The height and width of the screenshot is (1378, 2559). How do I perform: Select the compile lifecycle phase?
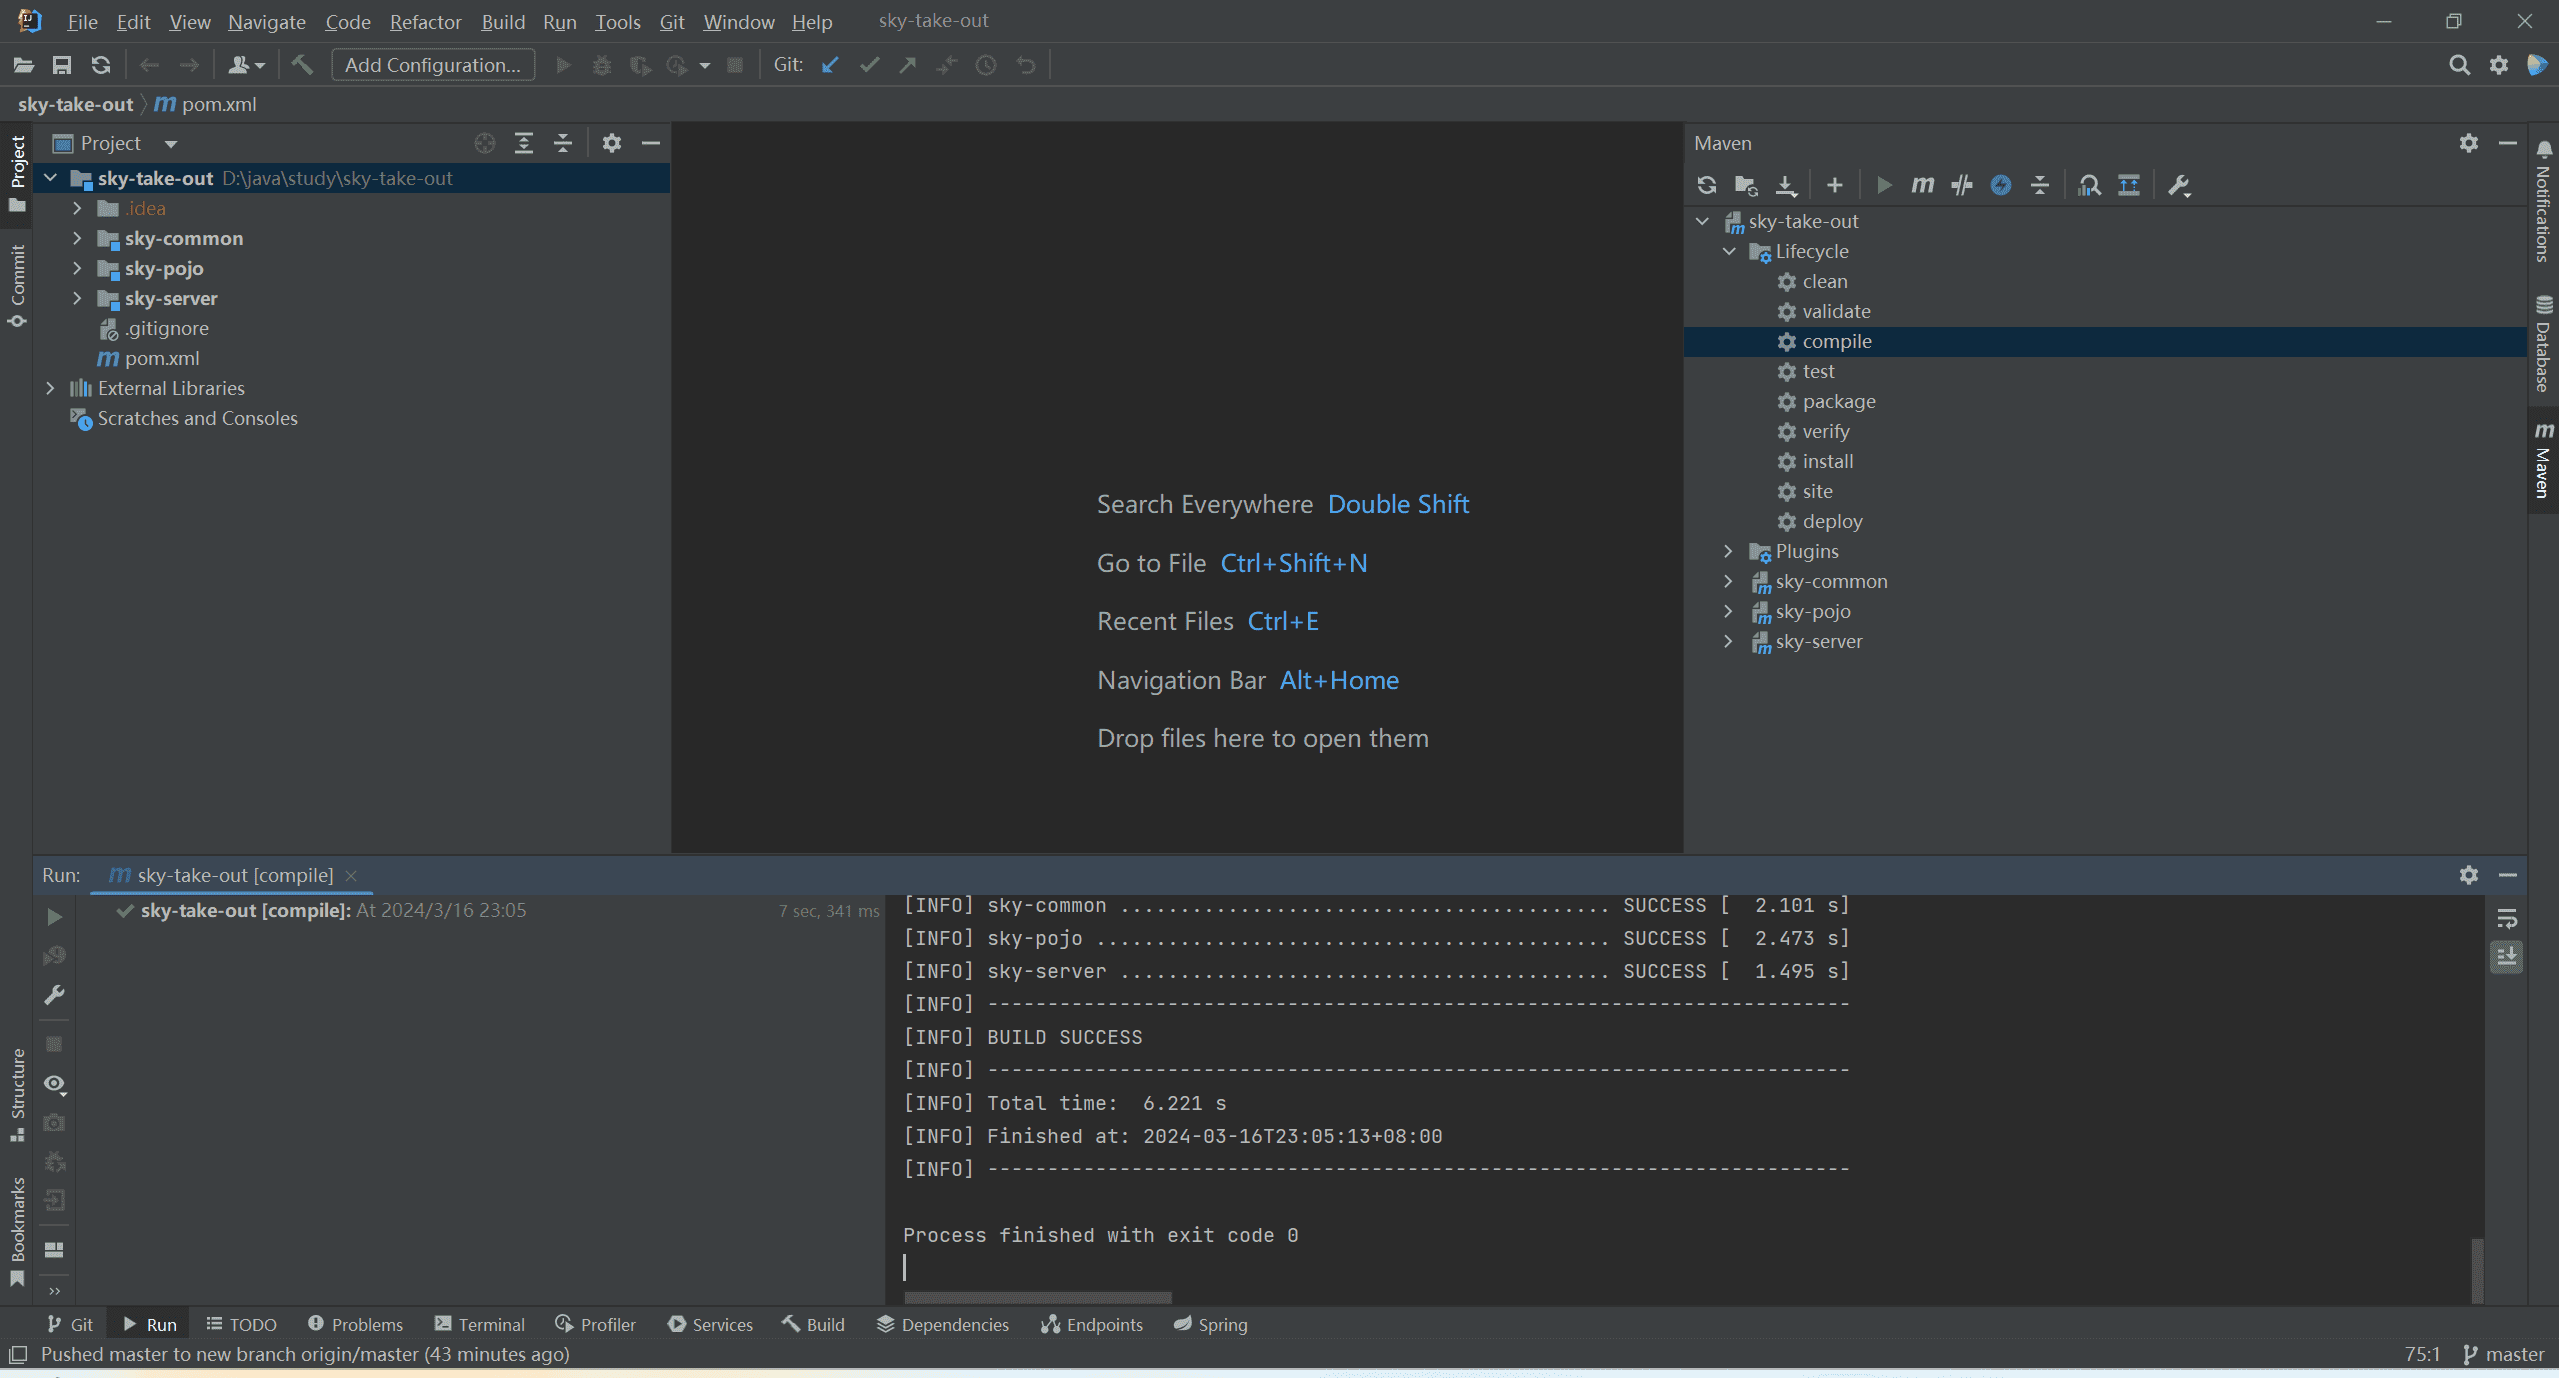tap(1838, 339)
